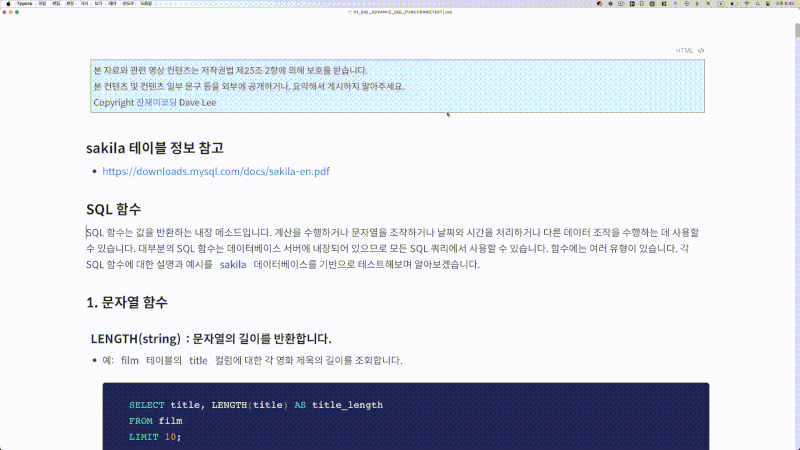Open the Typora application menu
This screenshot has width=800, height=450.
tap(24, 4)
